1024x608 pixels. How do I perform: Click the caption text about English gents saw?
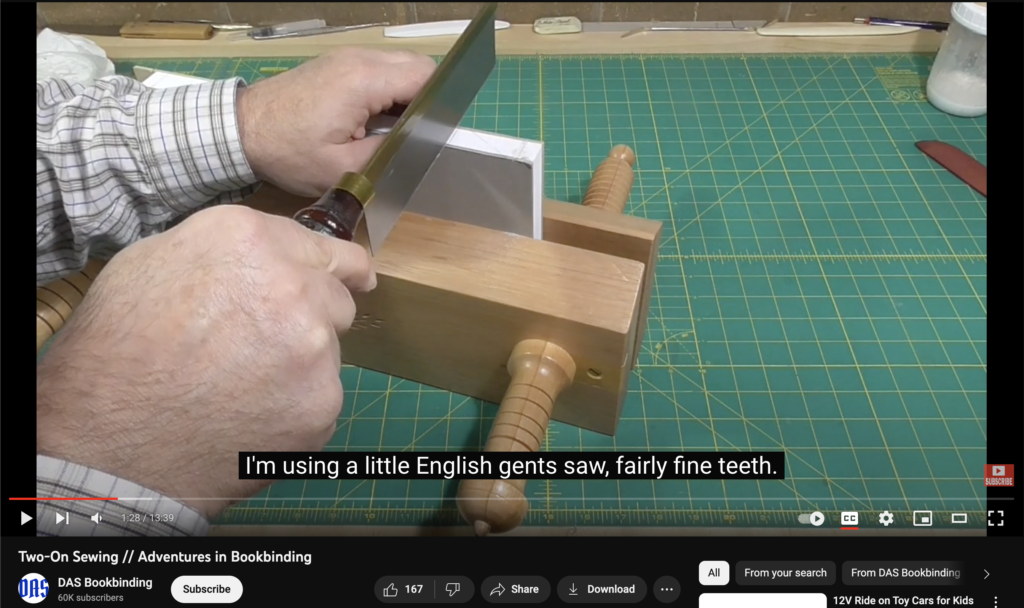pos(511,466)
